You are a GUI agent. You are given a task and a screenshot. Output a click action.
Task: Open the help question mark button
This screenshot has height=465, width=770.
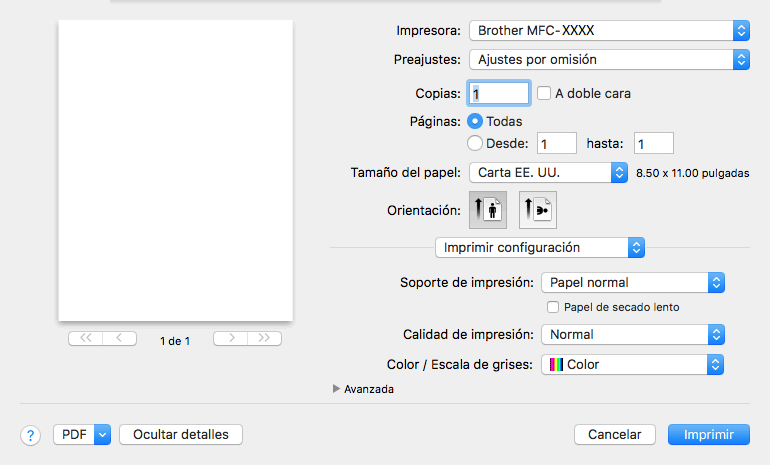[30, 435]
